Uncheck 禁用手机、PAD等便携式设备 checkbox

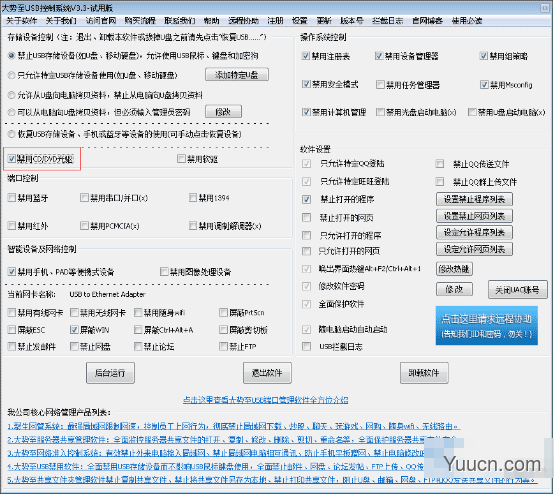point(12,272)
